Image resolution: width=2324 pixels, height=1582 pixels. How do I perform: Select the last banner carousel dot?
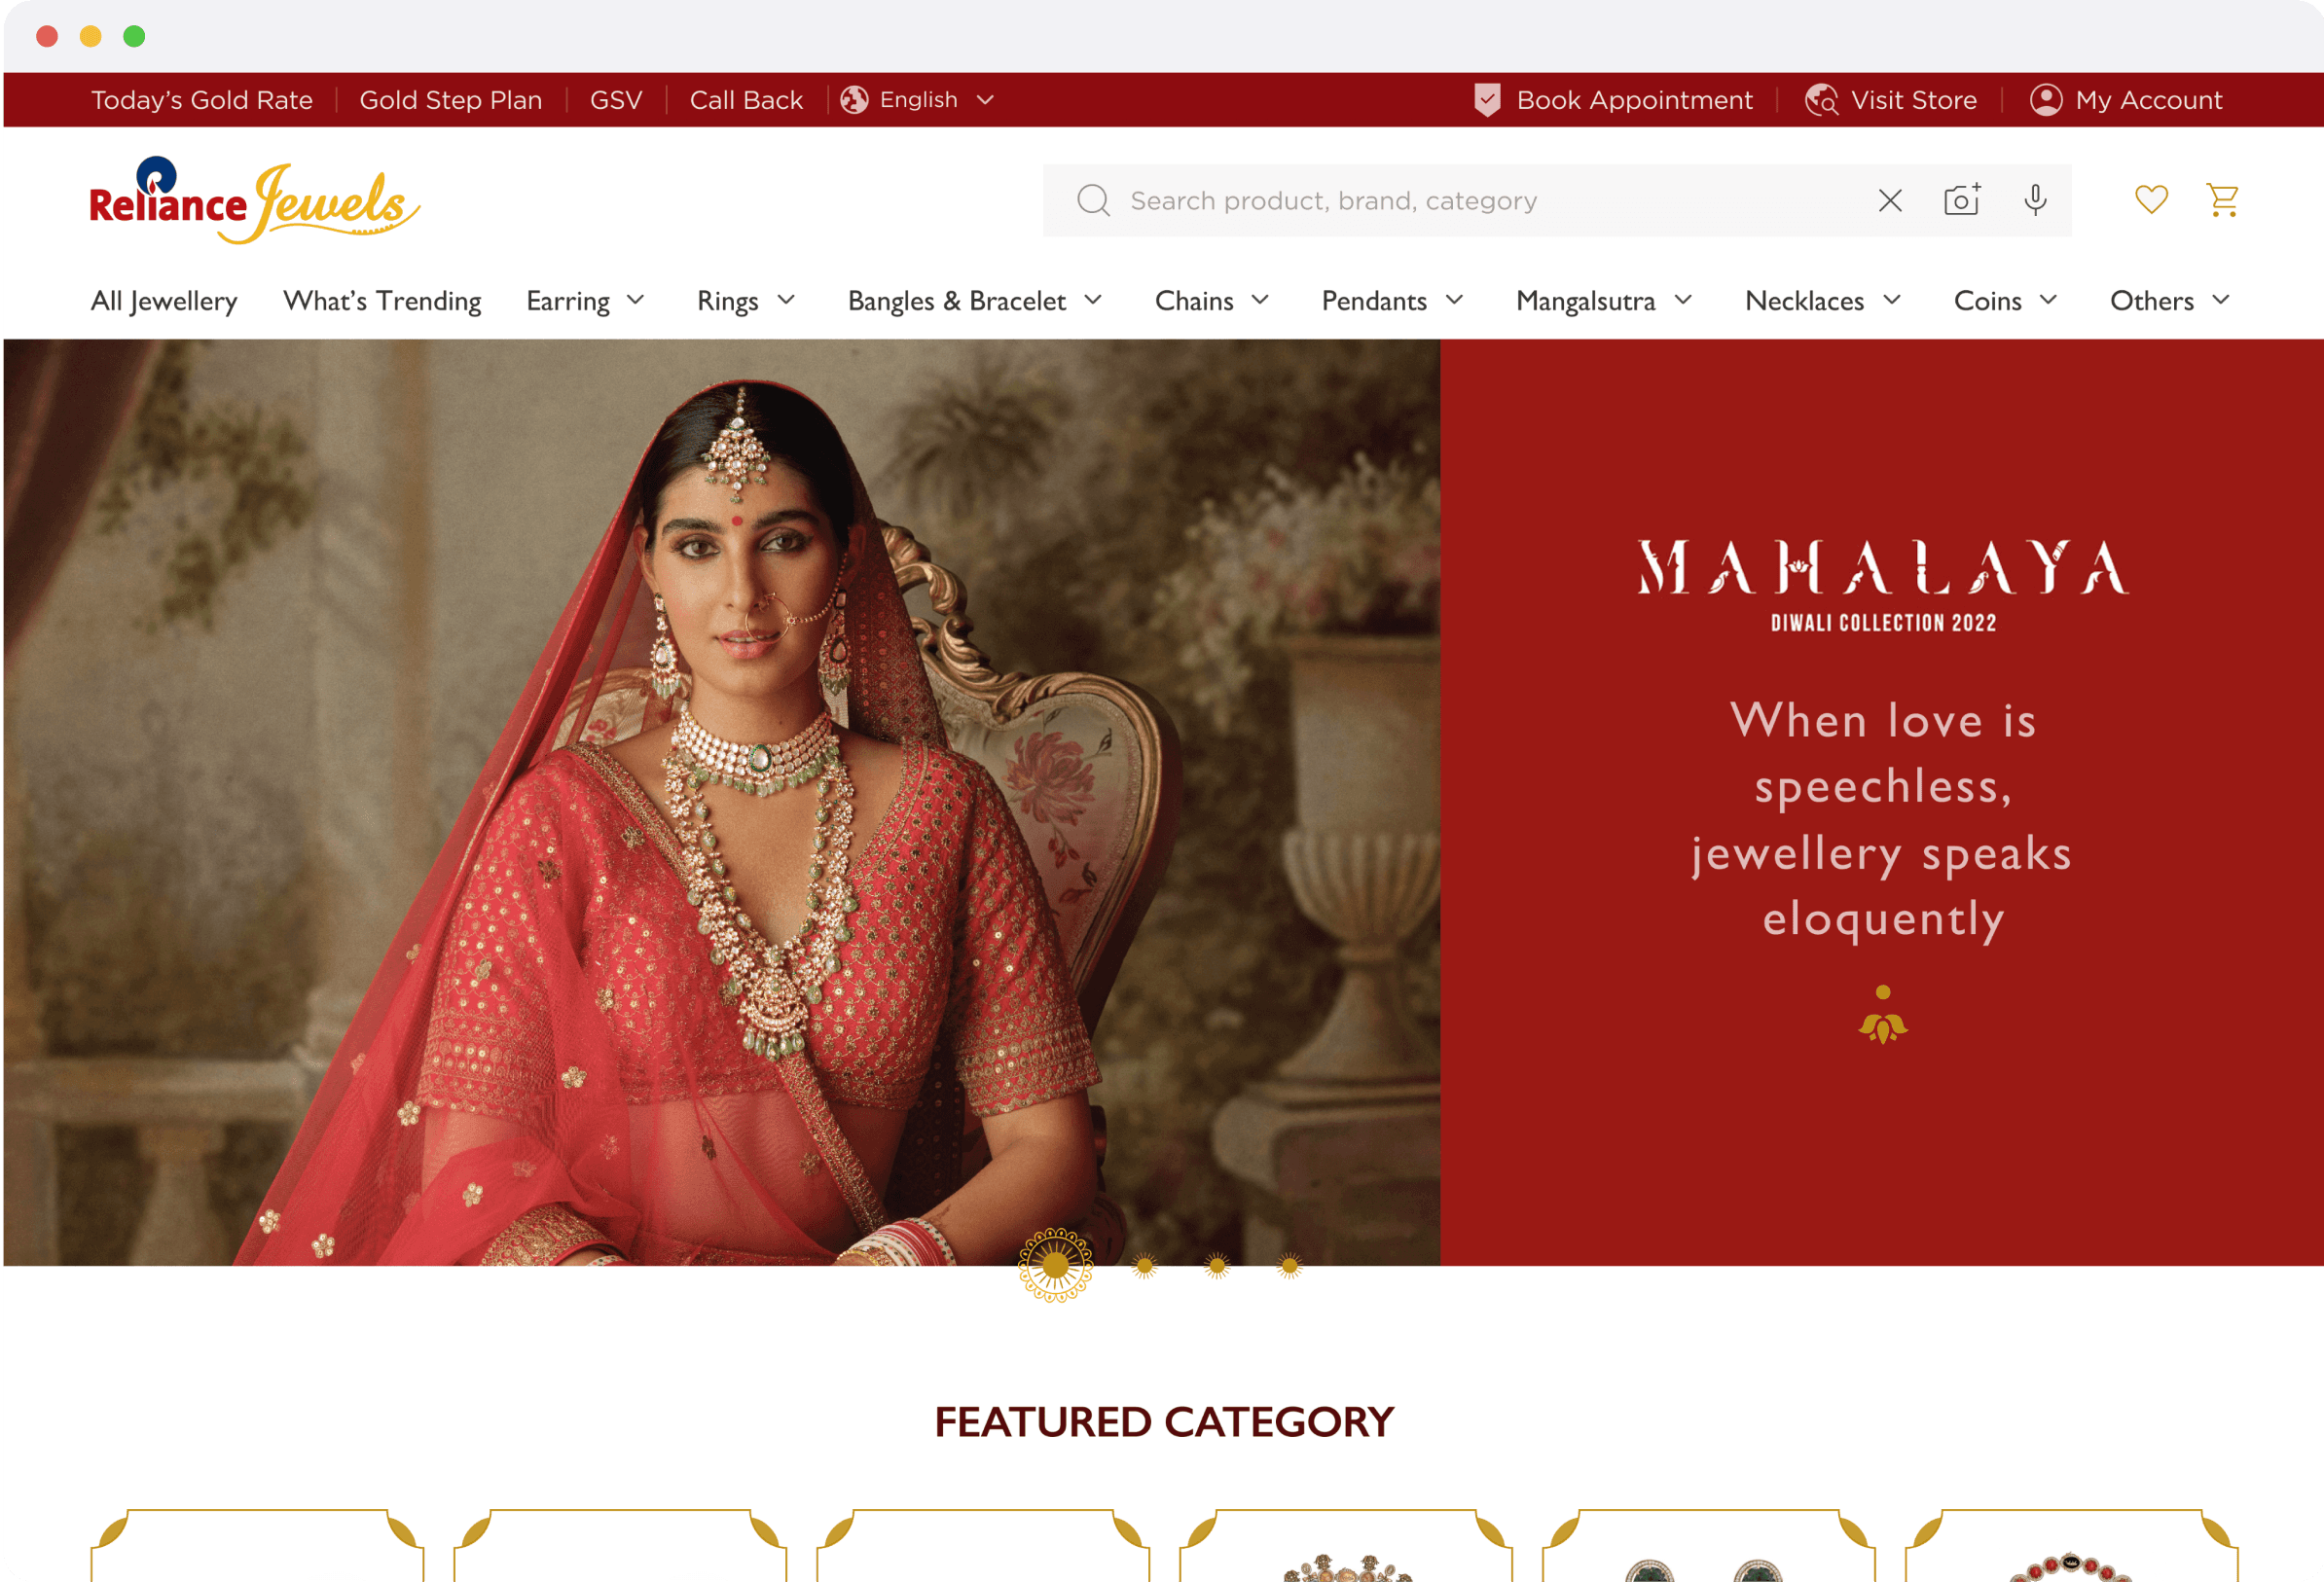pos(1289,1267)
